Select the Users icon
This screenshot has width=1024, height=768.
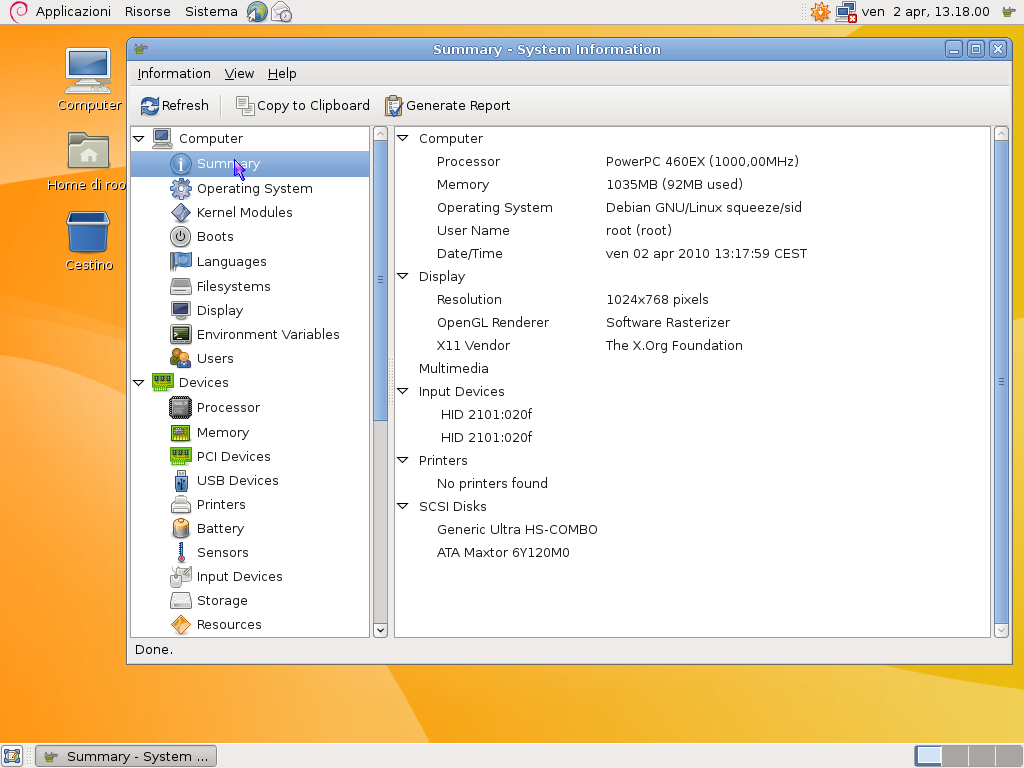[x=181, y=359]
